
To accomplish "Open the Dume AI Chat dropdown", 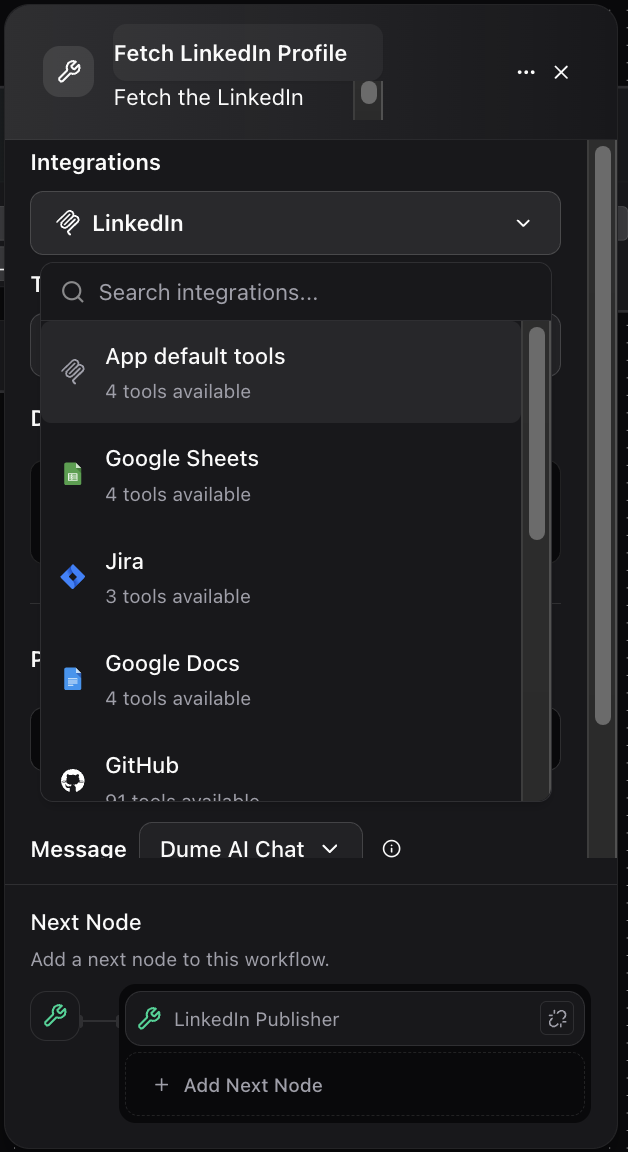I will 250,849.
